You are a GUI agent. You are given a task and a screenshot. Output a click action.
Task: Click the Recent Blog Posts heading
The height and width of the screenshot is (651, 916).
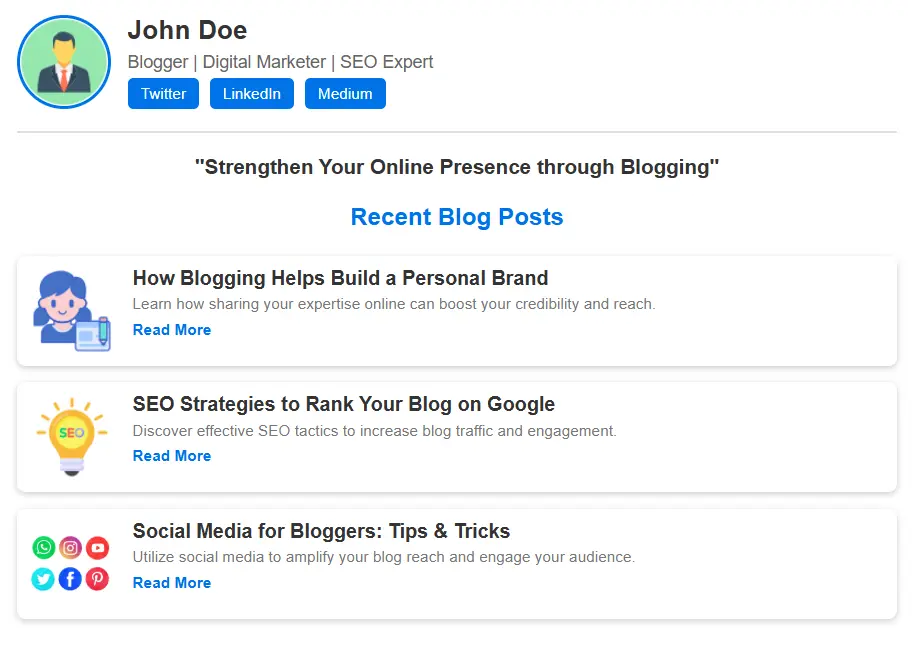(x=456, y=217)
